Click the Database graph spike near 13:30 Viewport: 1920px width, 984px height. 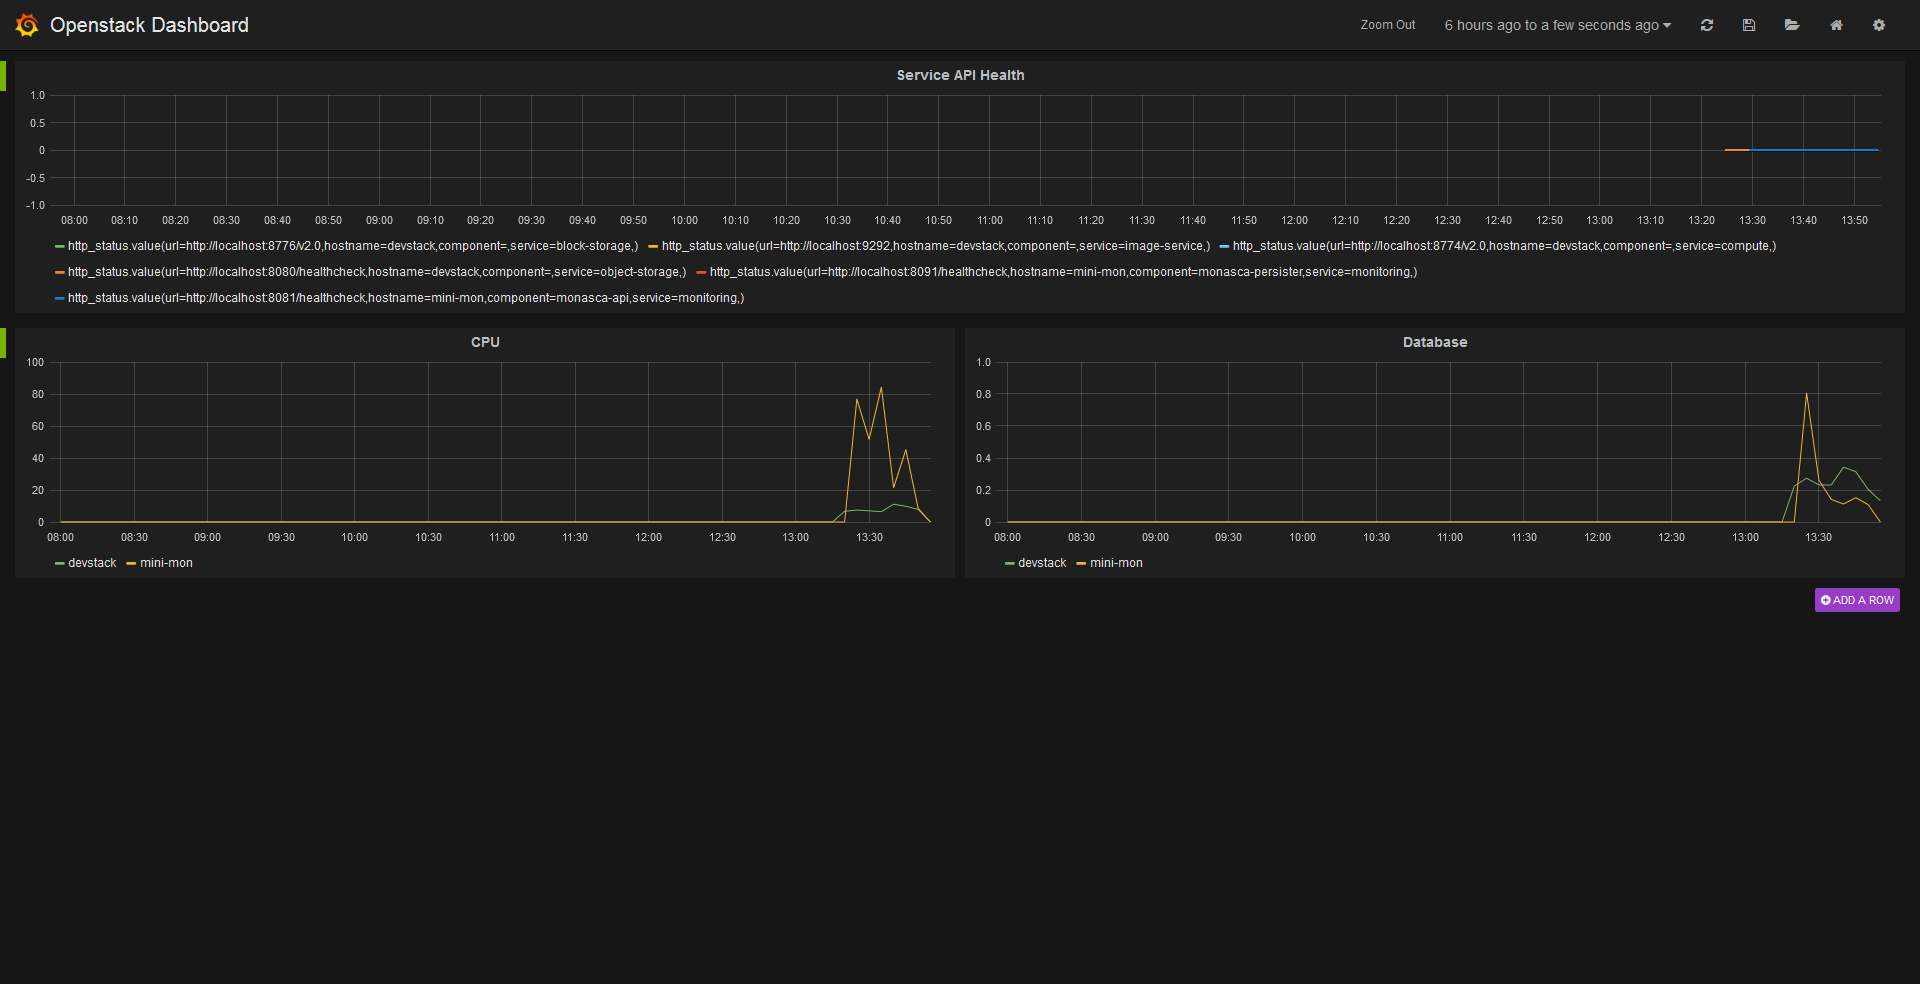[x=1806, y=394]
